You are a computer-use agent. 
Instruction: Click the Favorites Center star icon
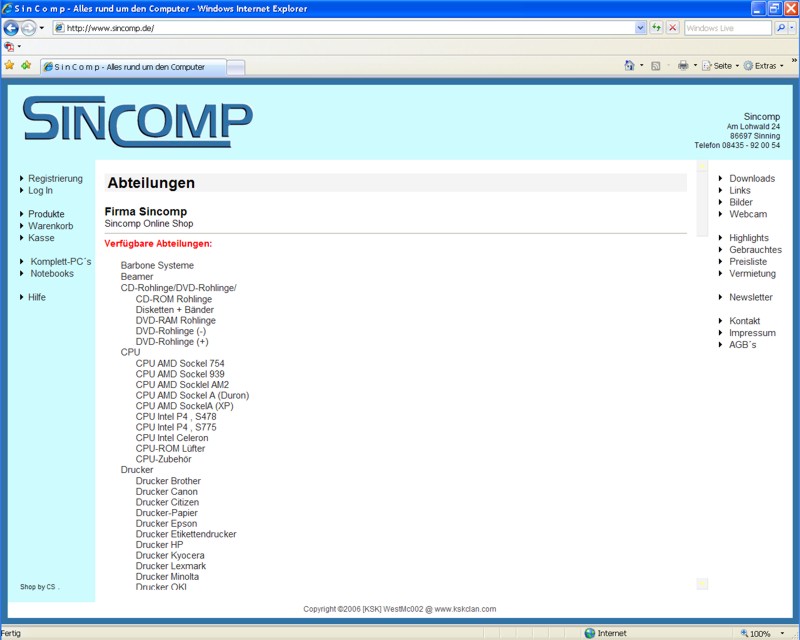pyautogui.click(x=9, y=66)
